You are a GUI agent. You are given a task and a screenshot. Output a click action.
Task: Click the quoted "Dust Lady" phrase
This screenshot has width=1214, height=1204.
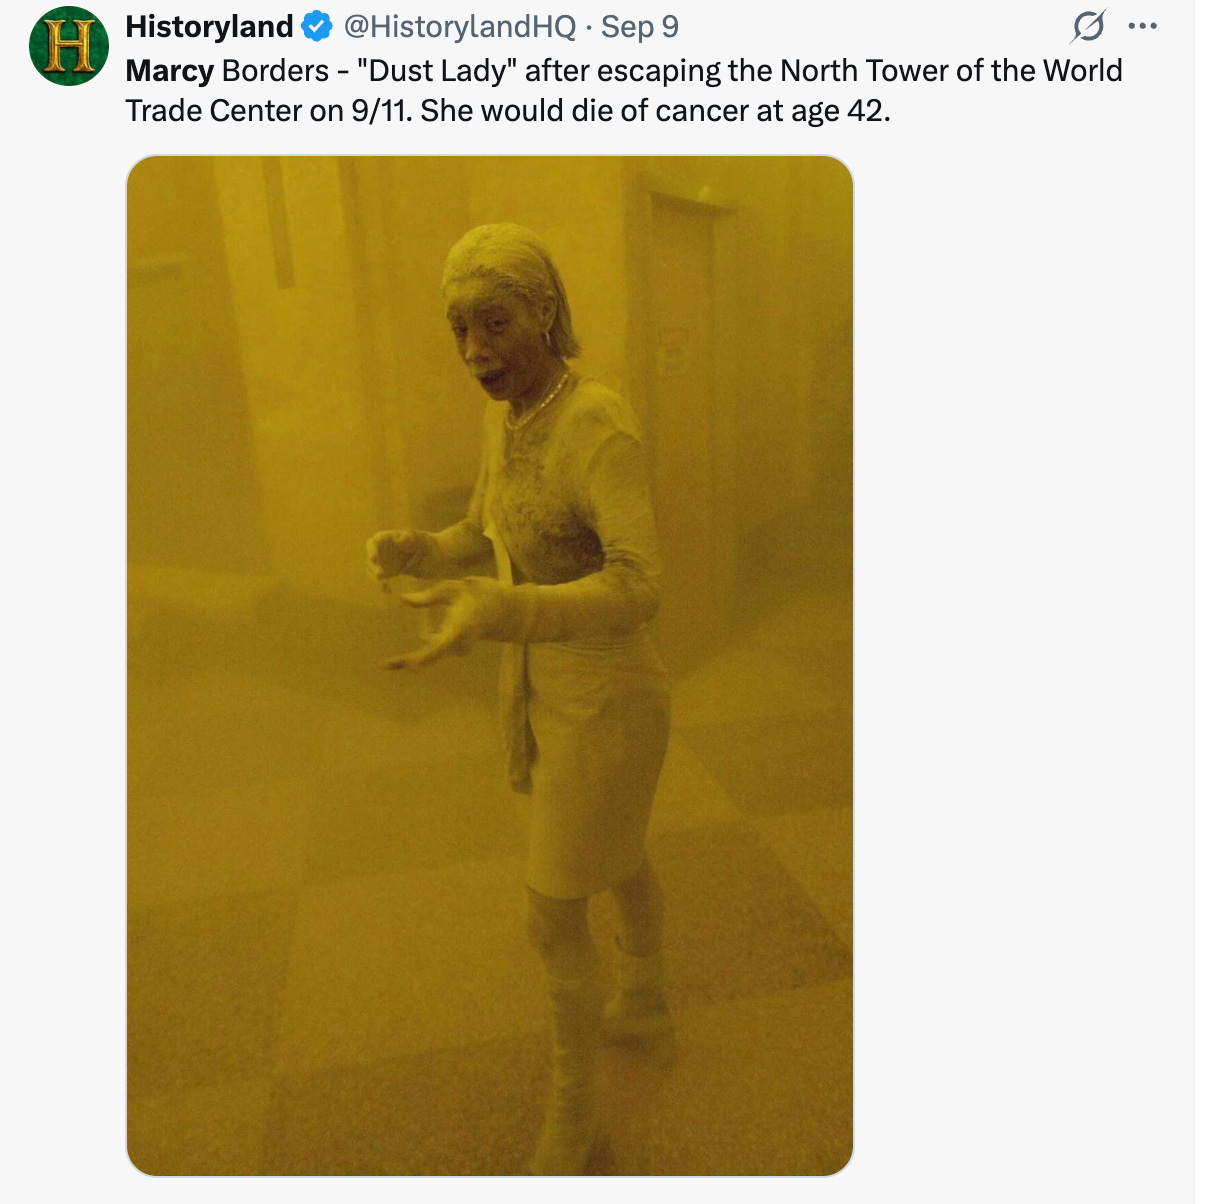(436, 71)
